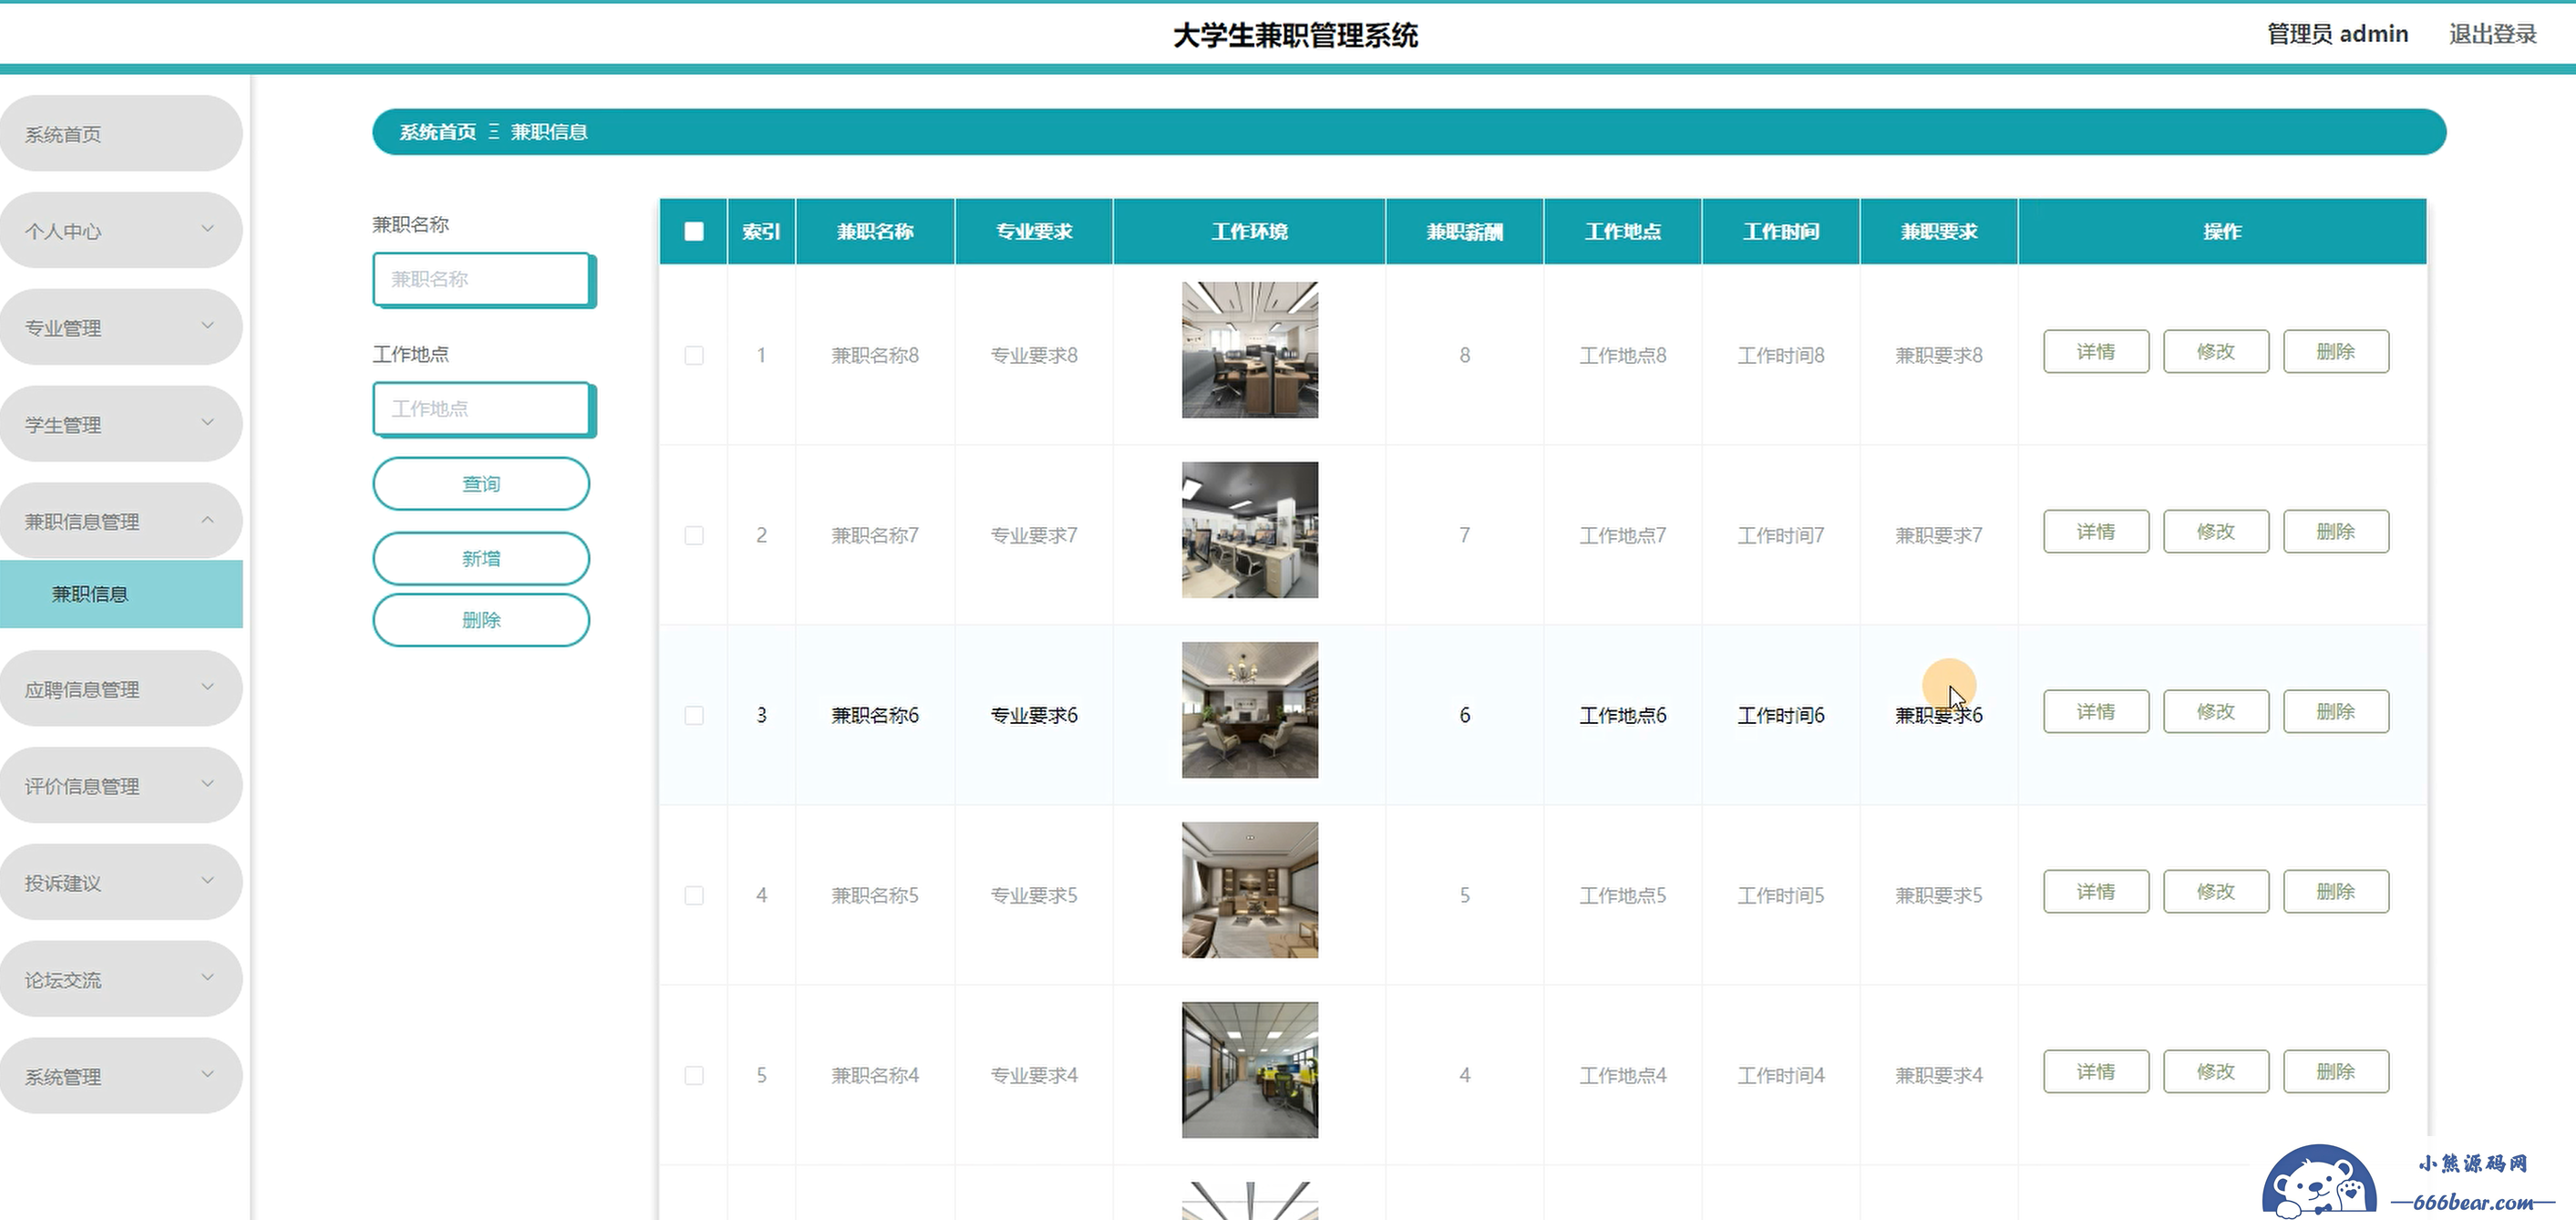The height and width of the screenshot is (1220, 2576).
Task: Click cell 工作时间5
Action: click(x=1781, y=895)
